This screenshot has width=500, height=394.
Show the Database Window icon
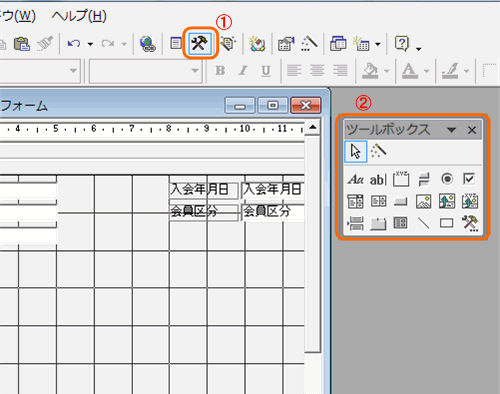(x=338, y=43)
